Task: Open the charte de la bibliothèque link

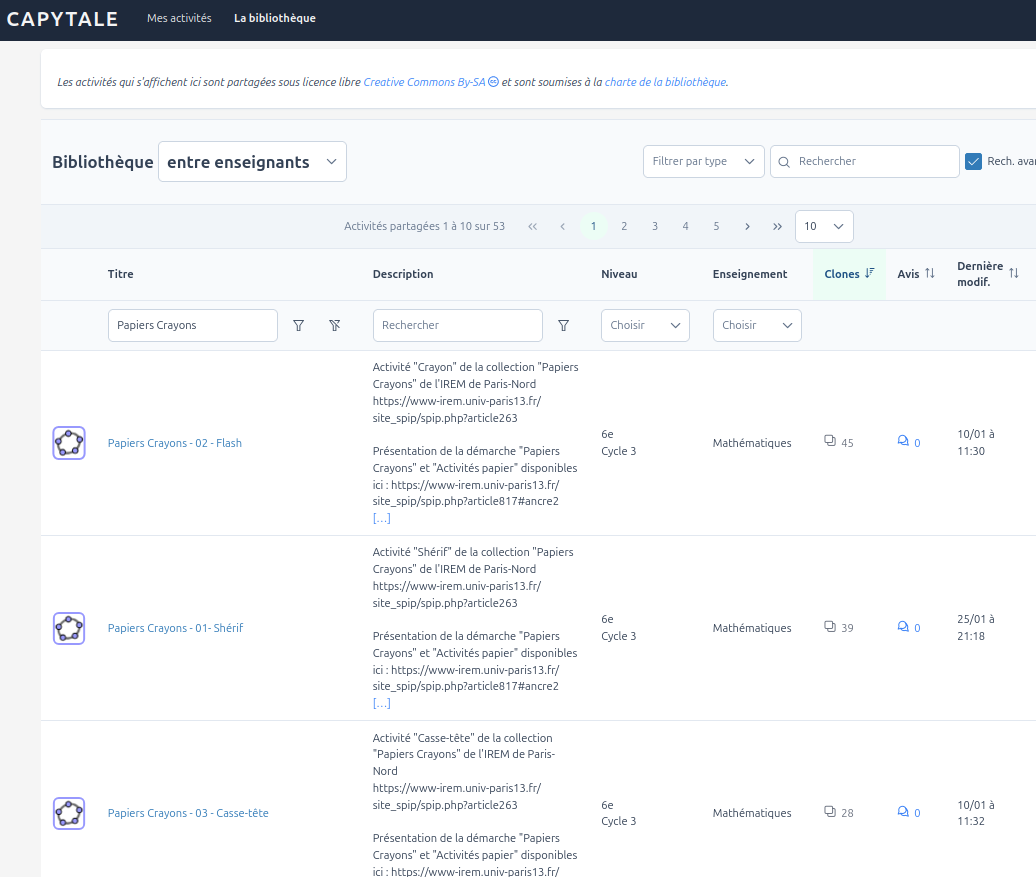Action: [665, 82]
